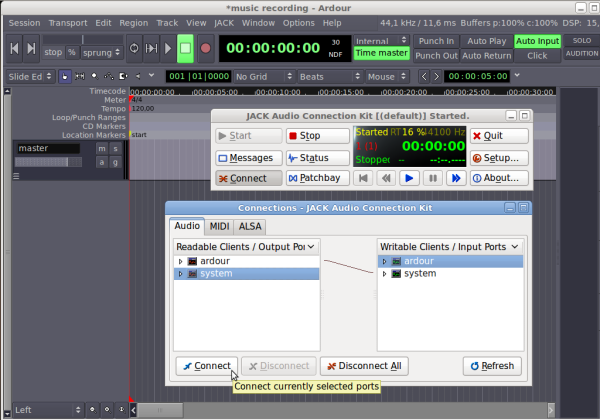Toggle Punch In

tap(436, 41)
